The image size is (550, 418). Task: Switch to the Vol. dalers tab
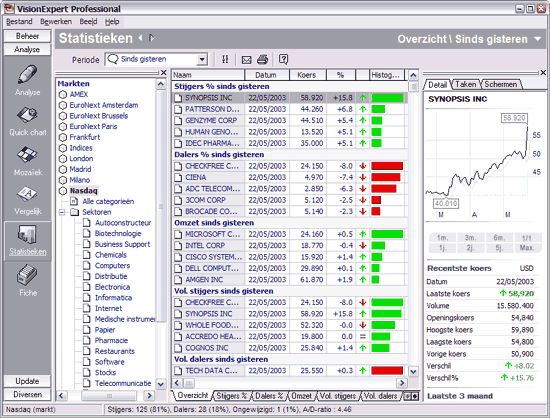tap(380, 396)
